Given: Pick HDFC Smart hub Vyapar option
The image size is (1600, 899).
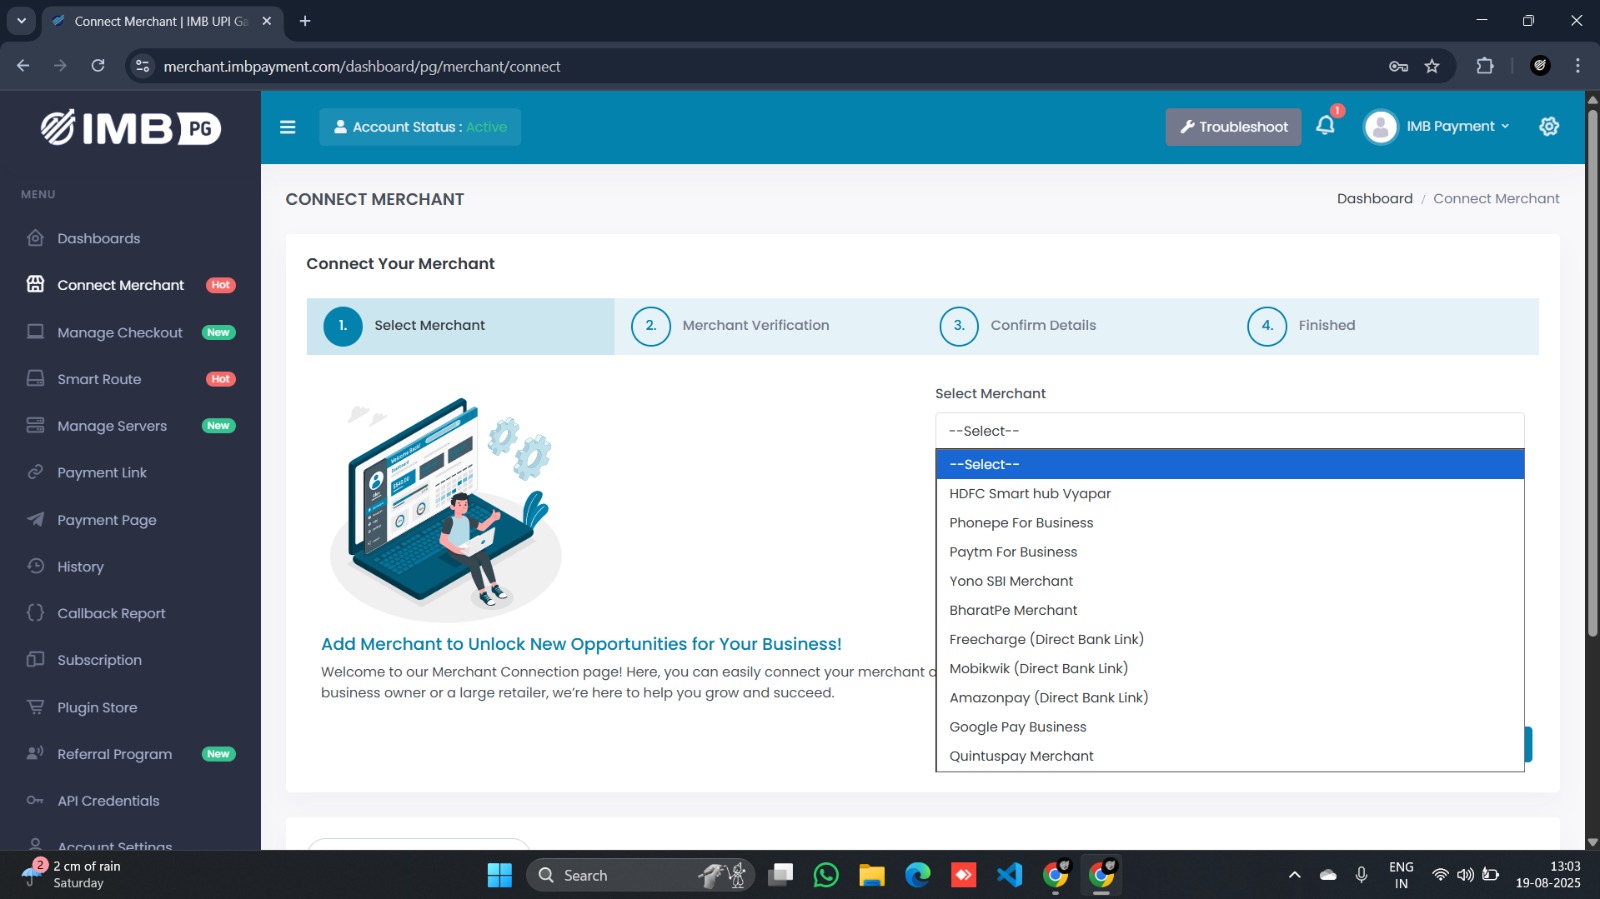Looking at the screenshot, I should (x=1030, y=494).
